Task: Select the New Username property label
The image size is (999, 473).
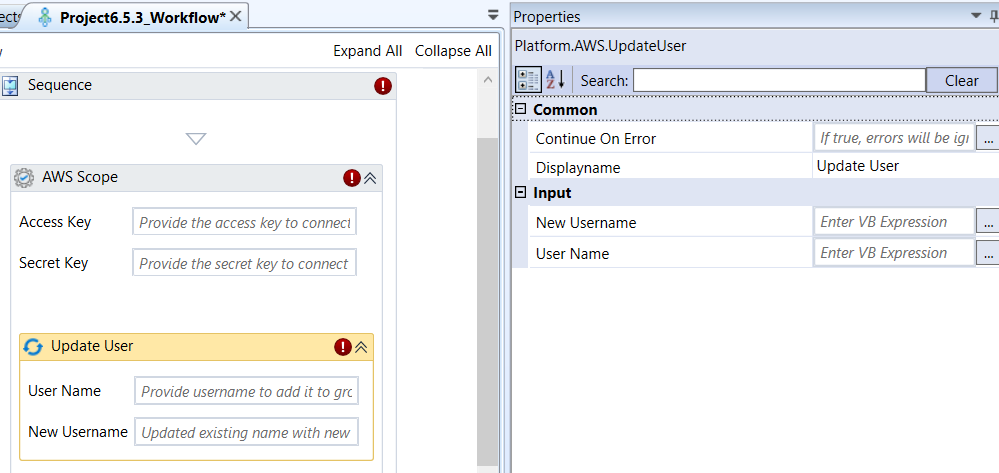Action: tap(586, 222)
